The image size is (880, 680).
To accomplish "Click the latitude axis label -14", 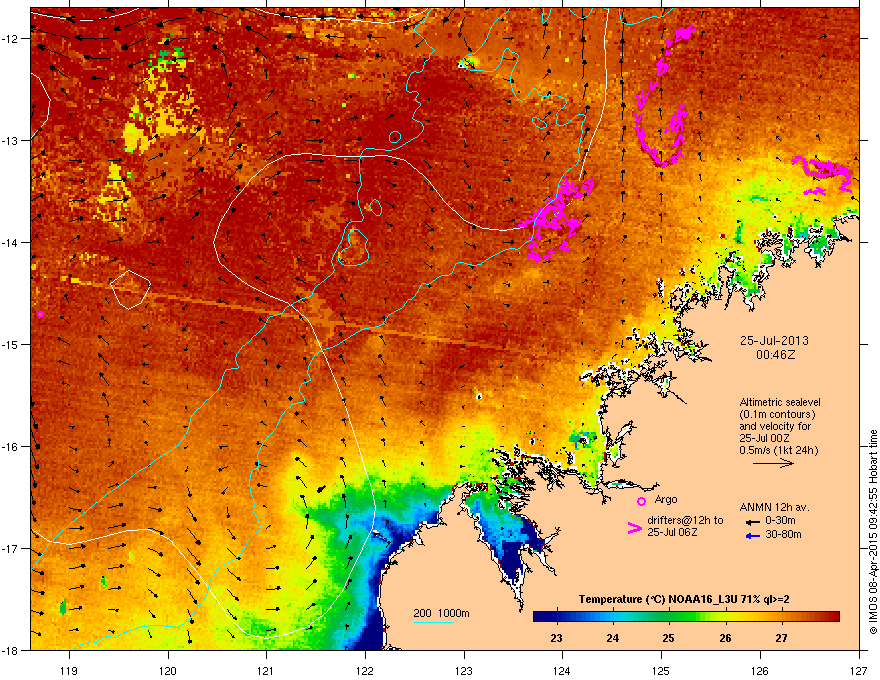I will click(9, 242).
